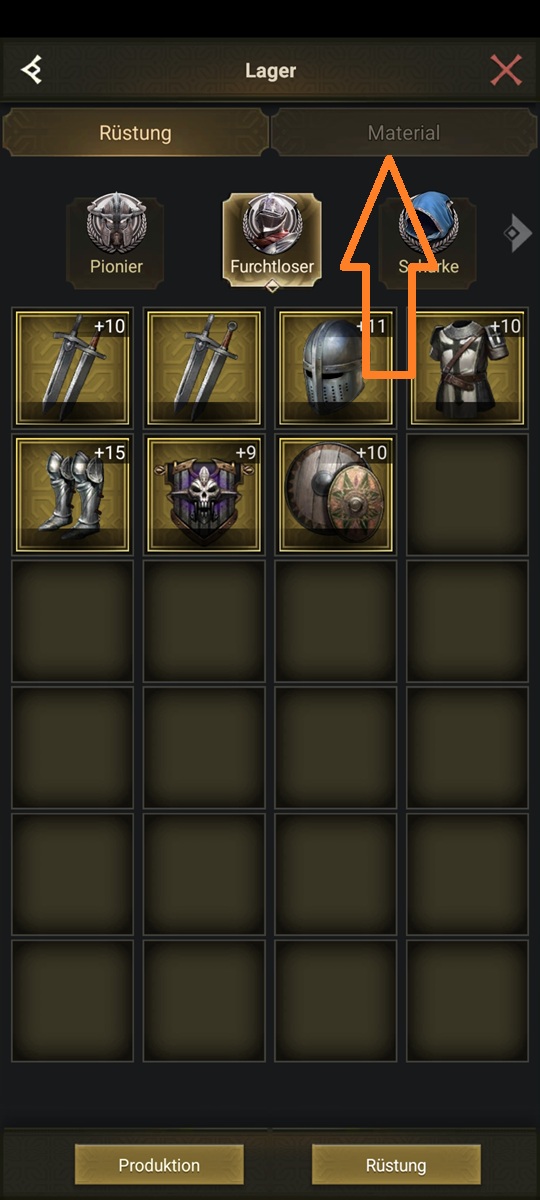This screenshot has height=1200, width=540.
Task: Close the Lager window
Action: point(506,70)
